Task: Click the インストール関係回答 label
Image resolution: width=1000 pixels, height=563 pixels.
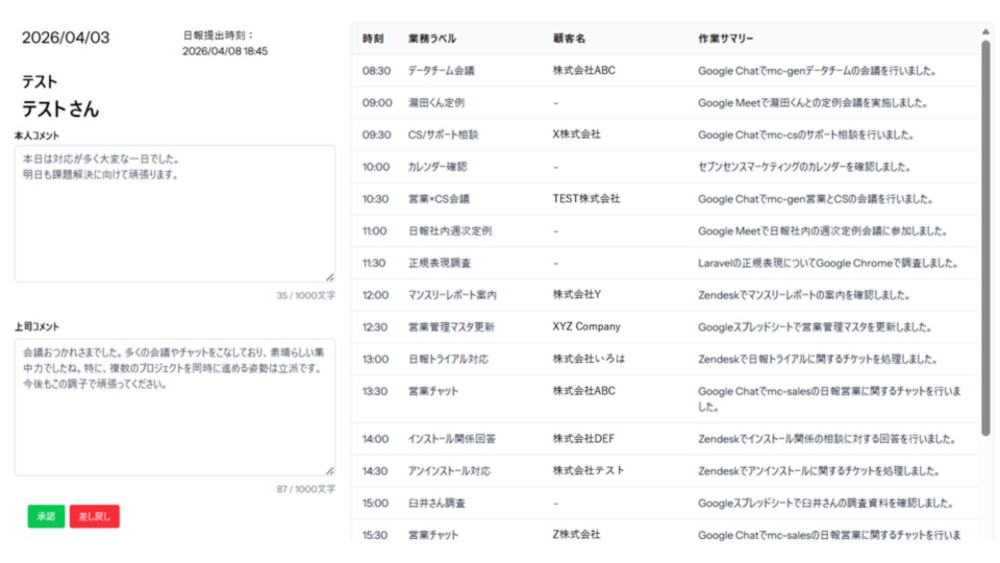Action: [452, 439]
